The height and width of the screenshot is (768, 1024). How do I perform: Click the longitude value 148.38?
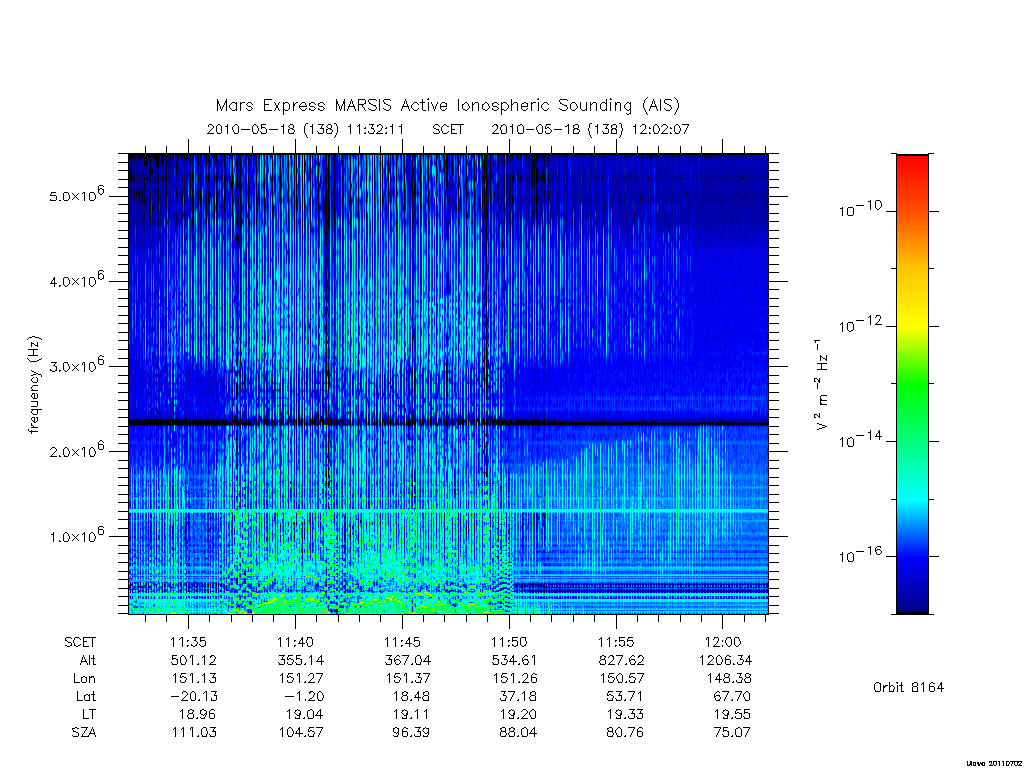(x=728, y=679)
